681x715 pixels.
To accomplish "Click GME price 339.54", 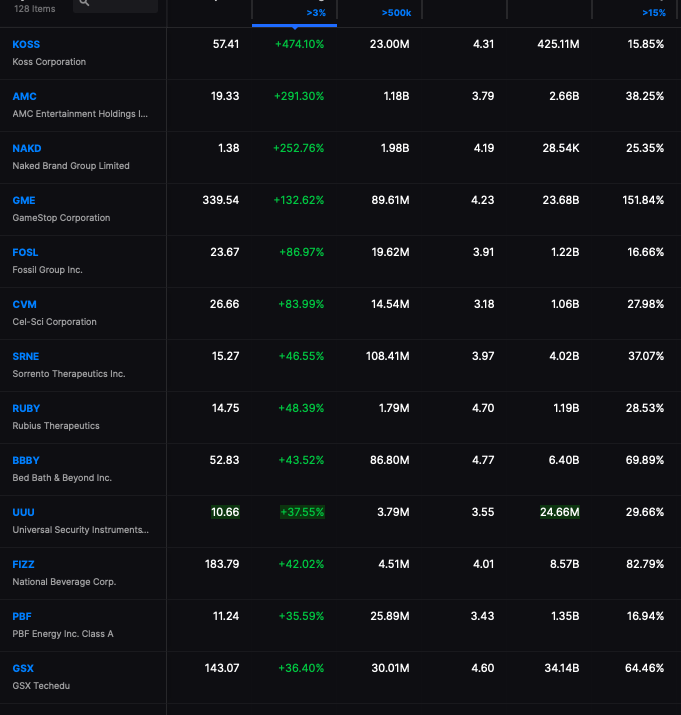I will 221,200.
